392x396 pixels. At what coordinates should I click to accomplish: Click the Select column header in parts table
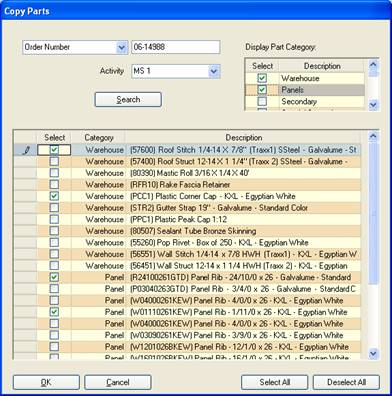point(54,138)
